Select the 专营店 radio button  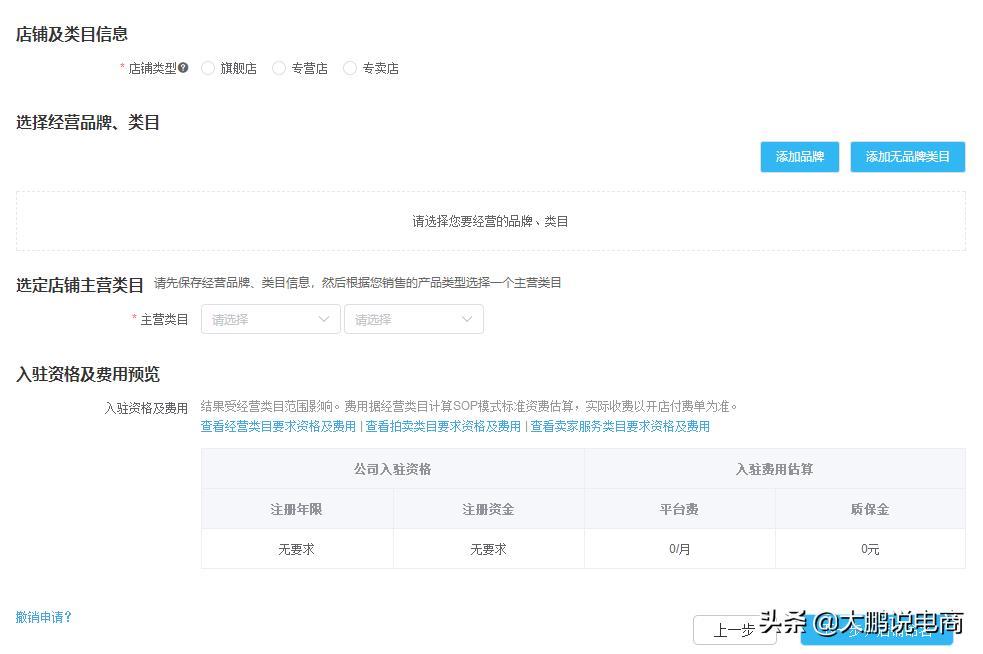(279, 68)
